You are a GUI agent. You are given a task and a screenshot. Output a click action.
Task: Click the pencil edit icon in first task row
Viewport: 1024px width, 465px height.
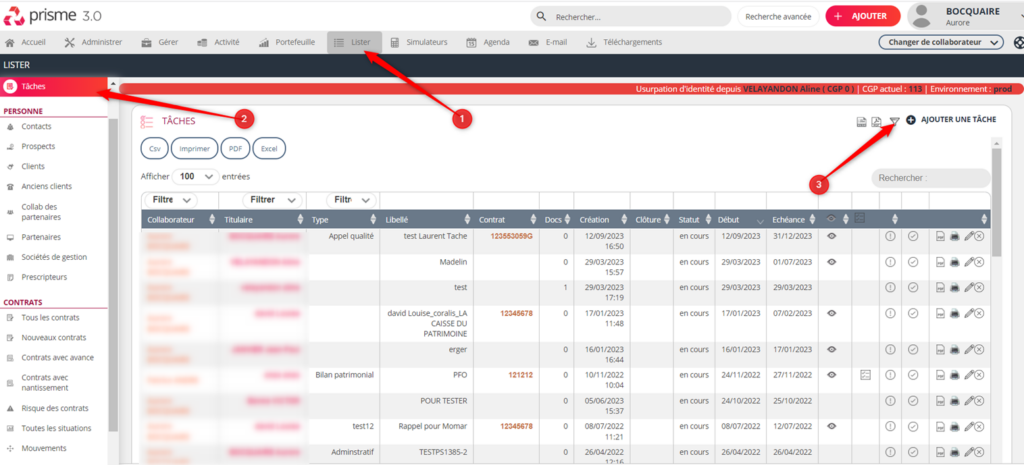click(x=967, y=236)
